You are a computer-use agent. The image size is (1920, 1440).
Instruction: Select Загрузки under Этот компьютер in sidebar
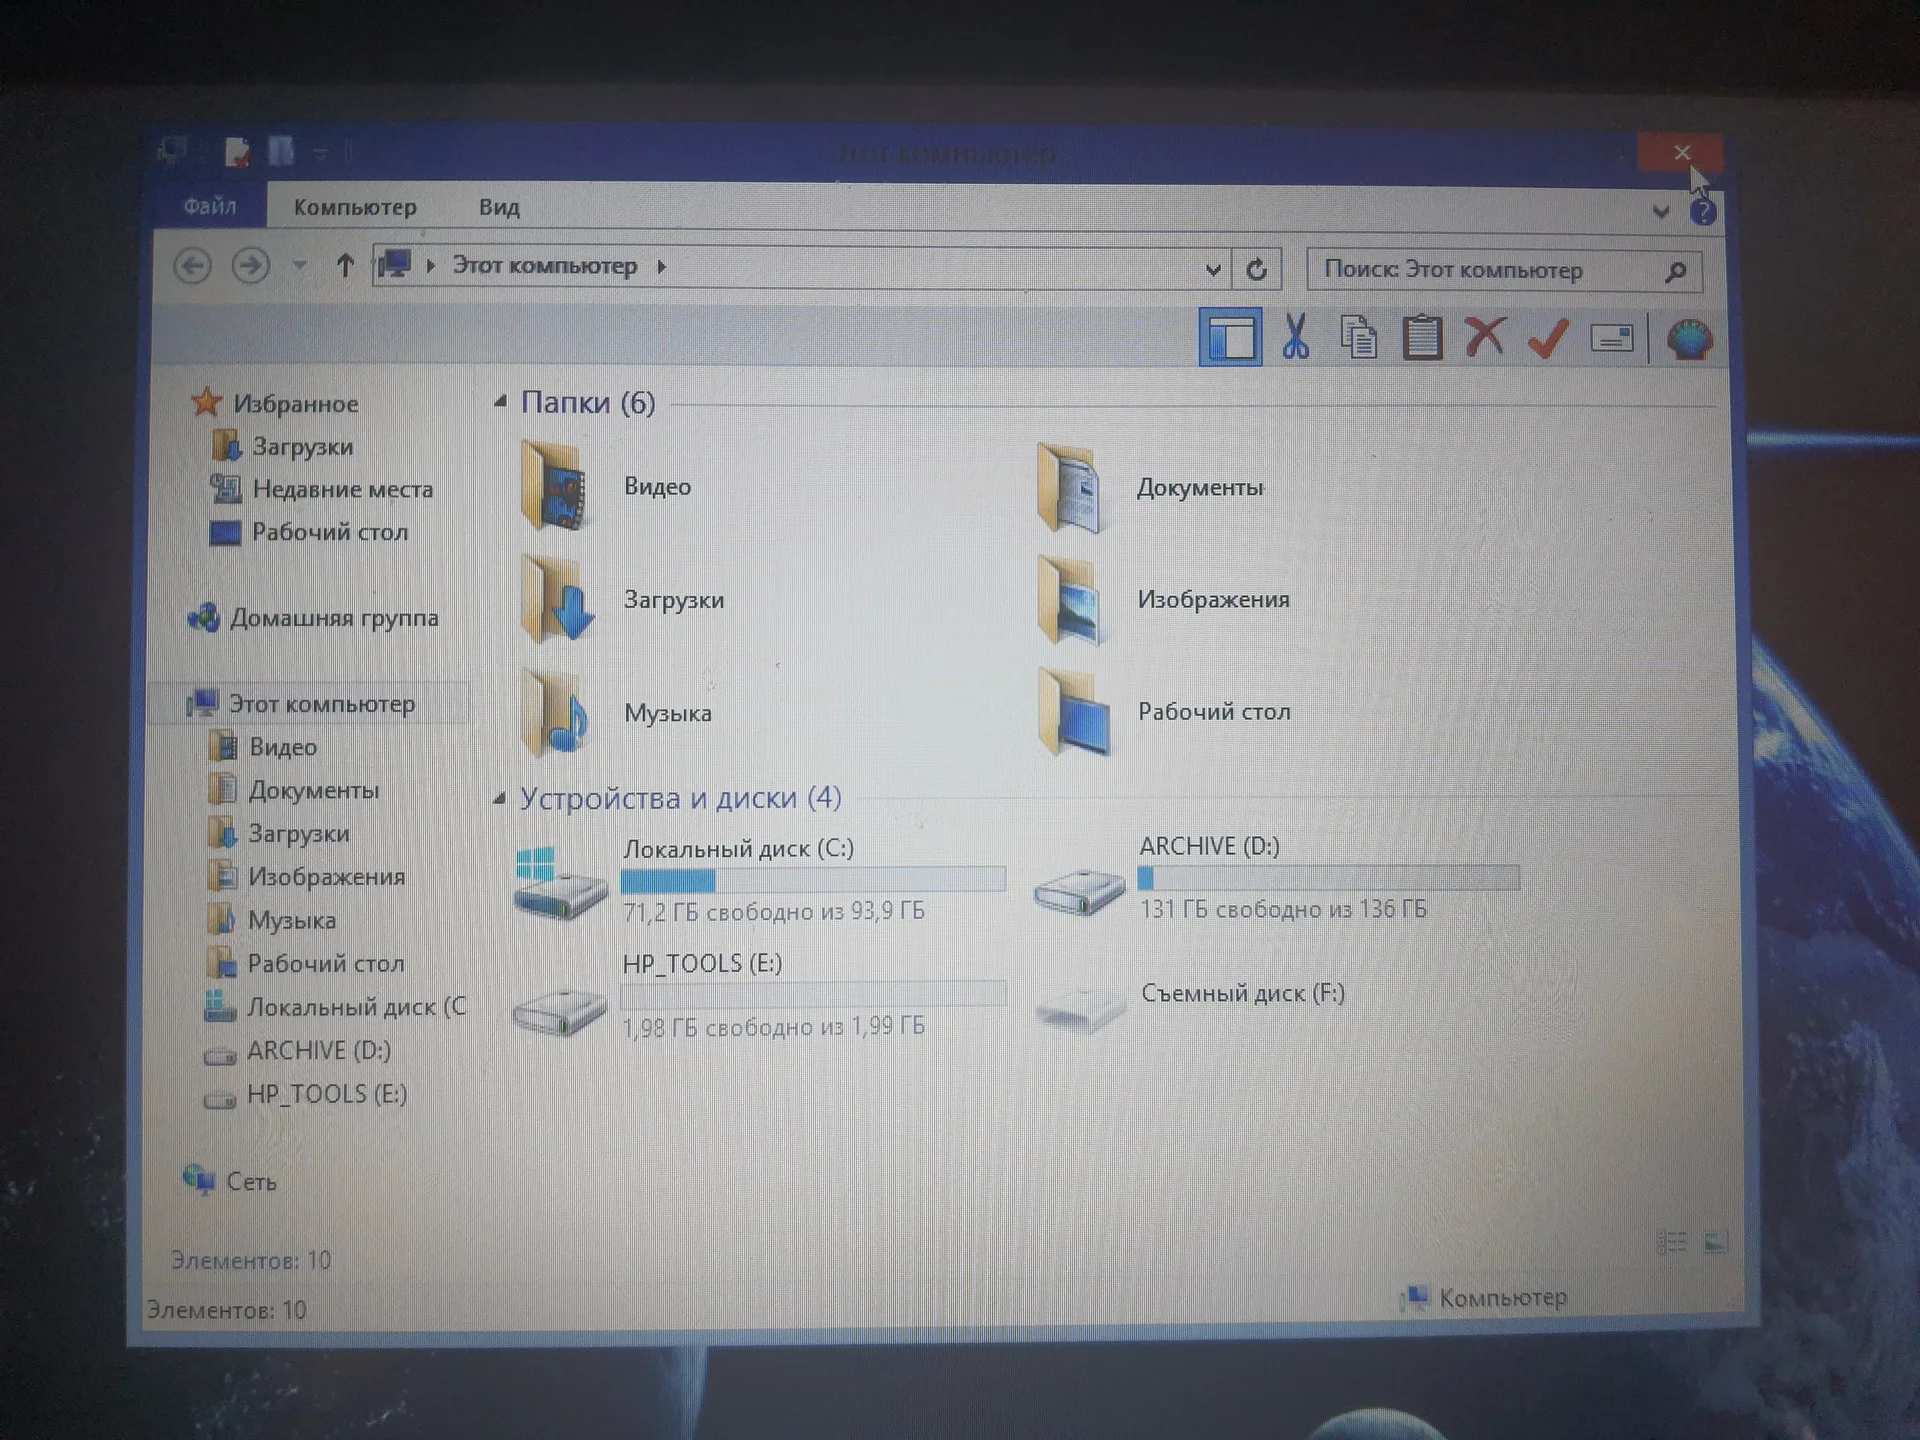279,834
